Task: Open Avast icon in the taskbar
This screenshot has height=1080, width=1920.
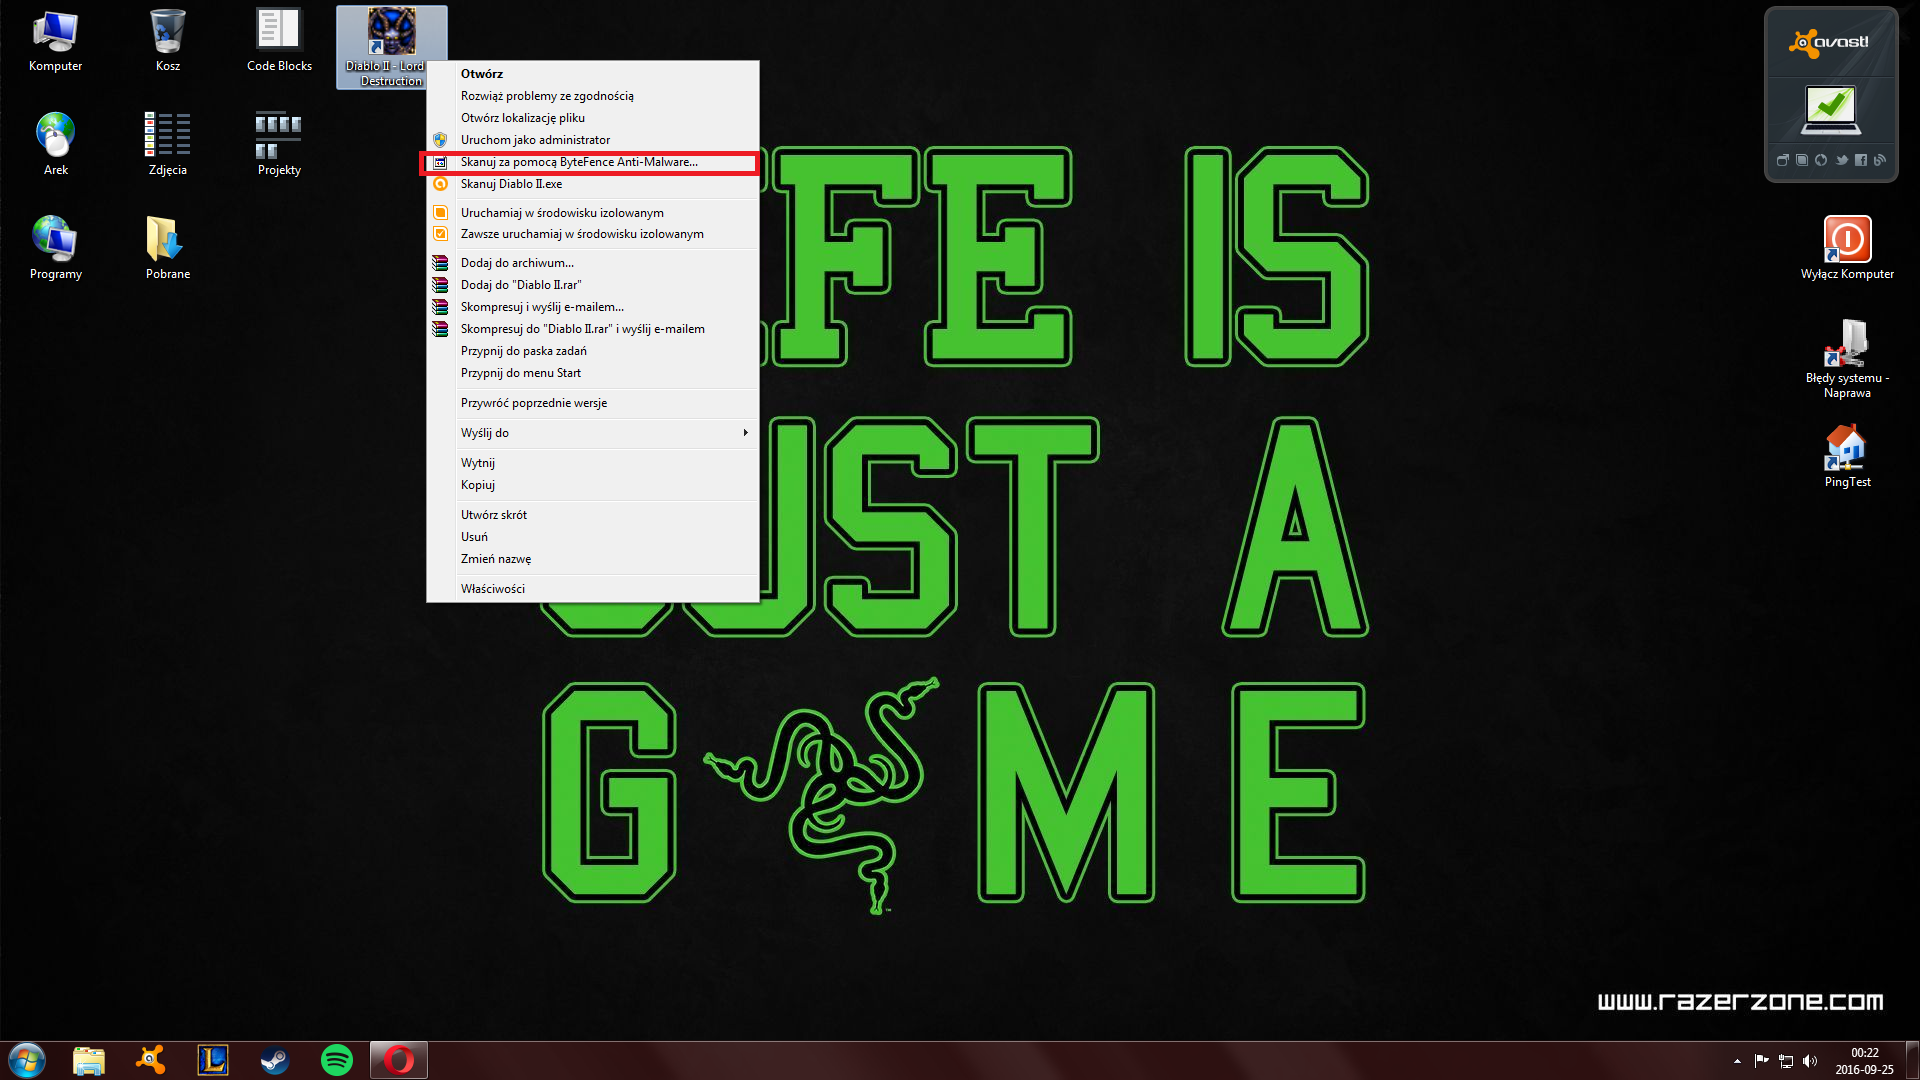Action: coord(151,1059)
